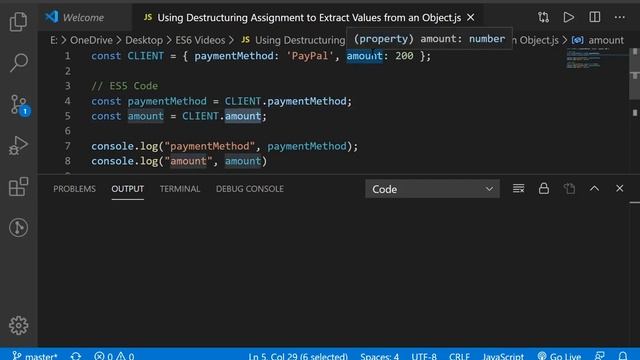Switch to the DEBUG CONSOLE panel tab
Screen dimensions: 640x360
(x=250, y=189)
